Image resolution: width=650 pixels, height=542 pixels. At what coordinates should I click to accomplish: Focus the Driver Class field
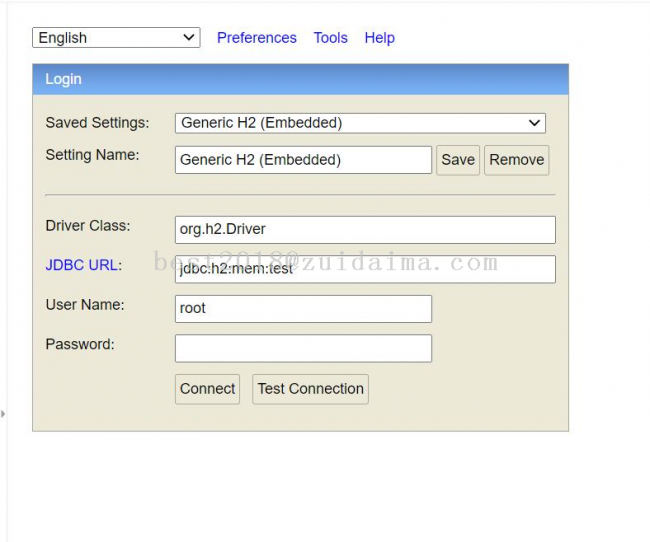point(365,230)
